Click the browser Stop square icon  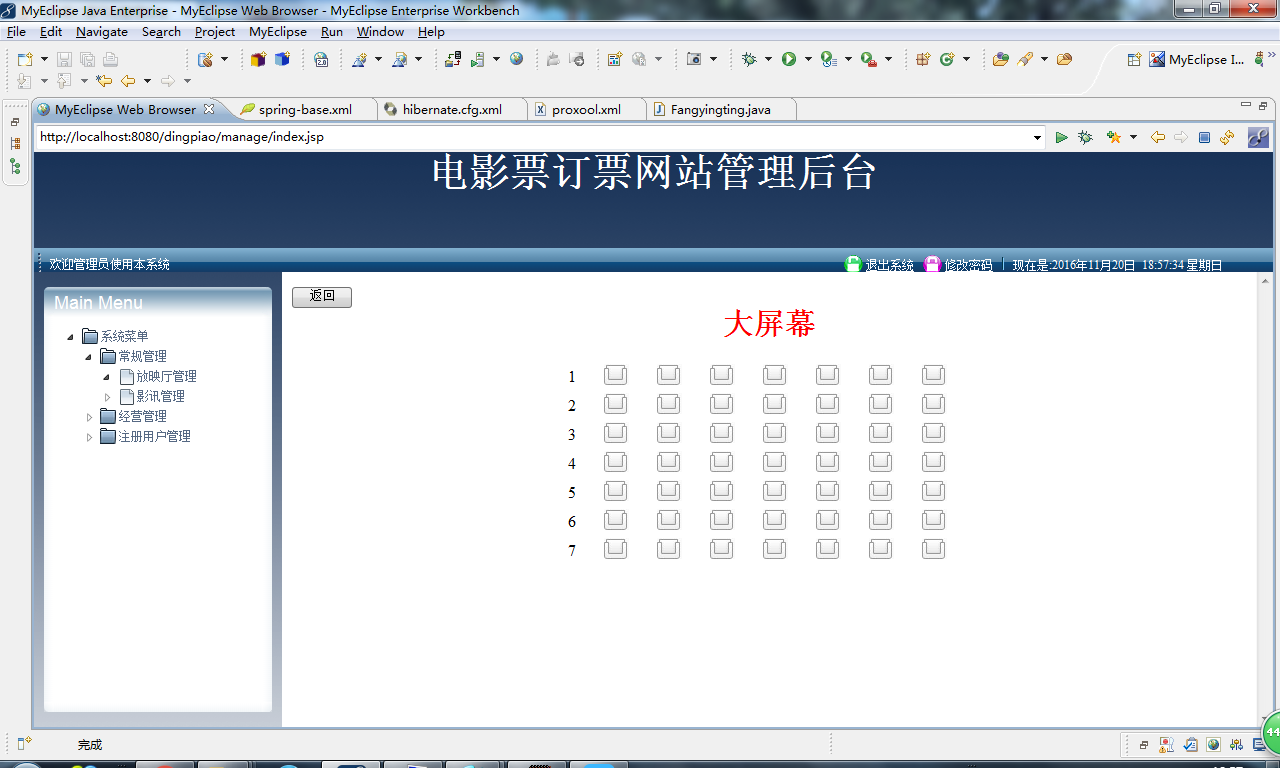click(1204, 137)
